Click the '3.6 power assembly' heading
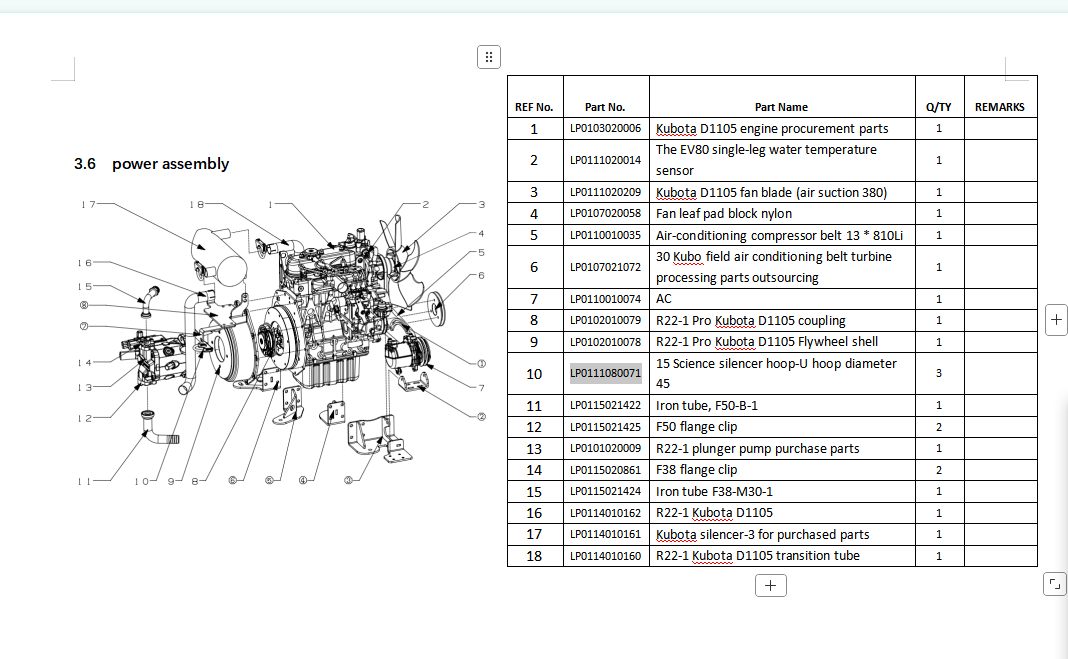 tap(152, 164)
